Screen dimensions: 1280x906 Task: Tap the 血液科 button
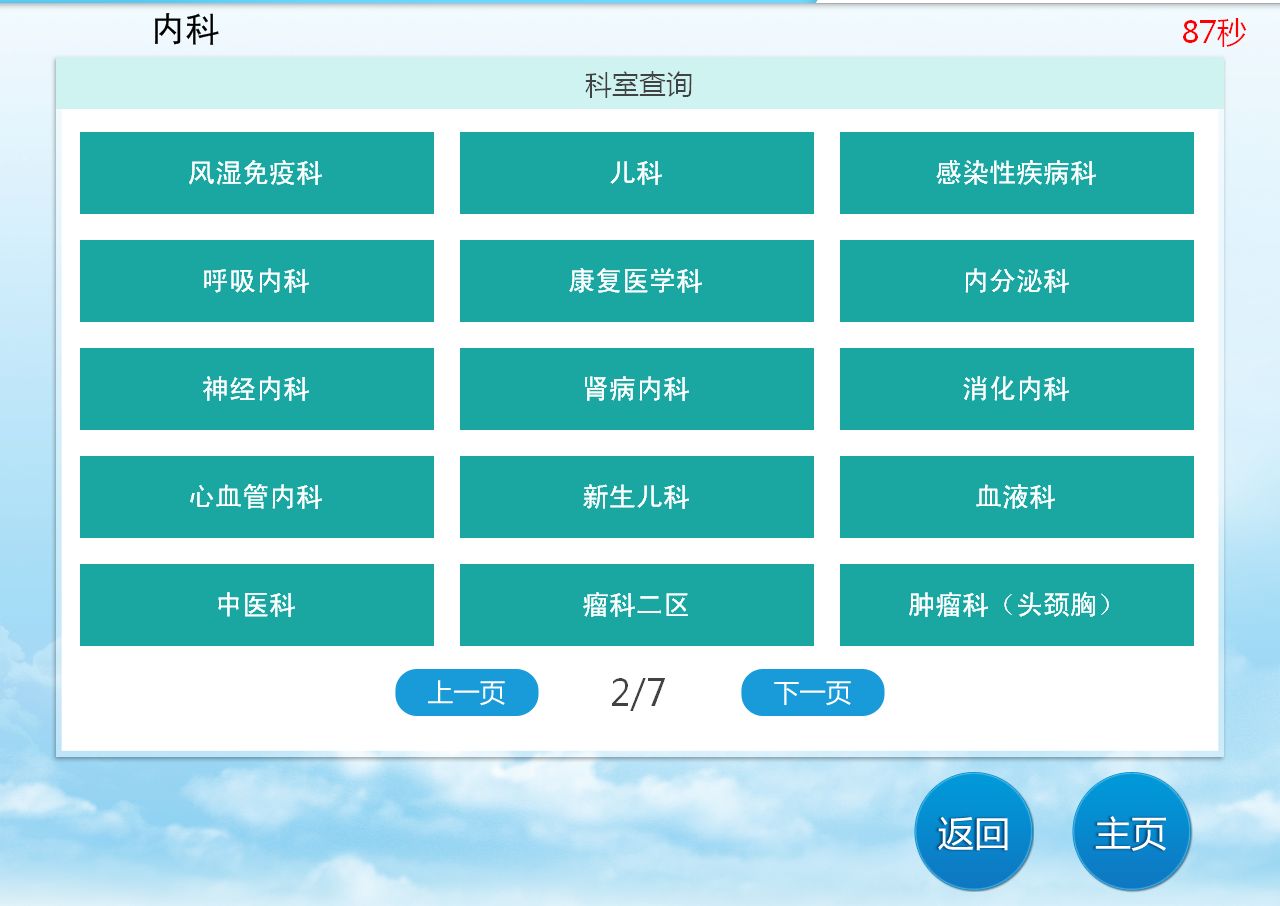tap(1016, 497)
